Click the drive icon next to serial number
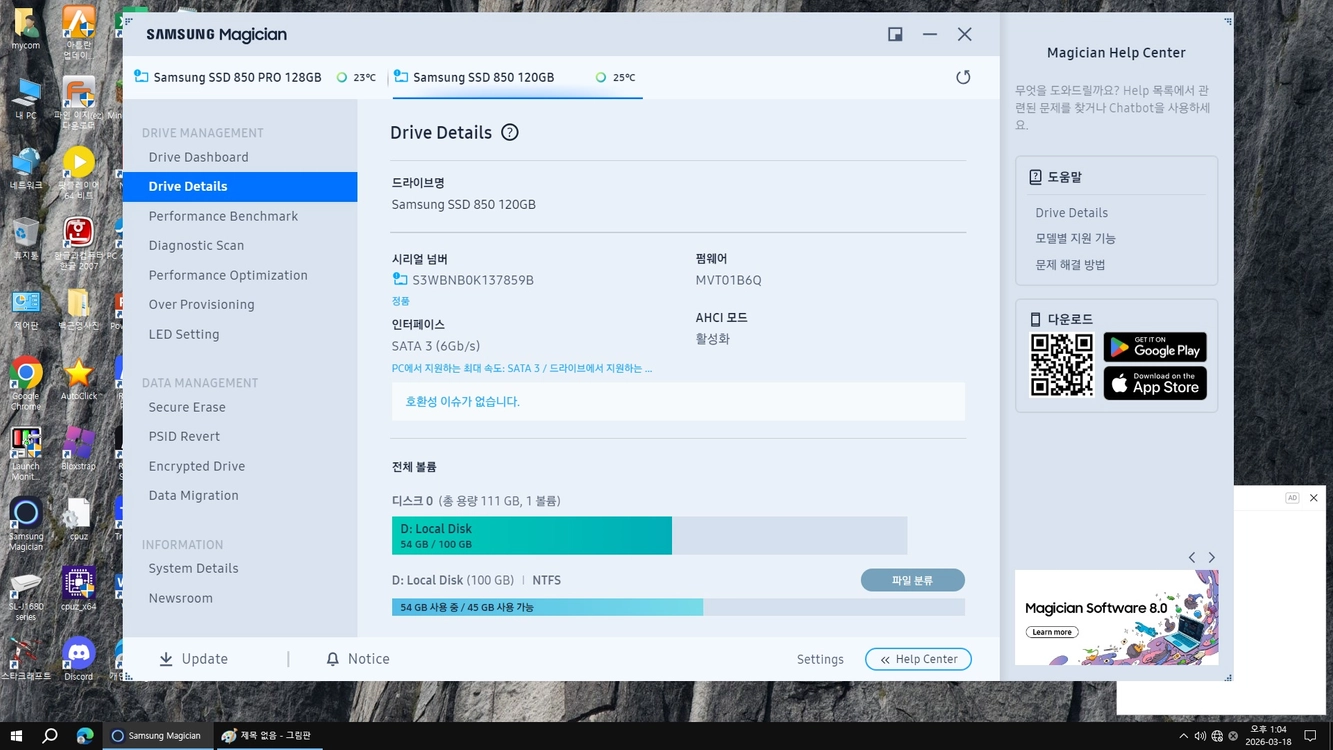 pyautogui.click(x=400, y=280)
